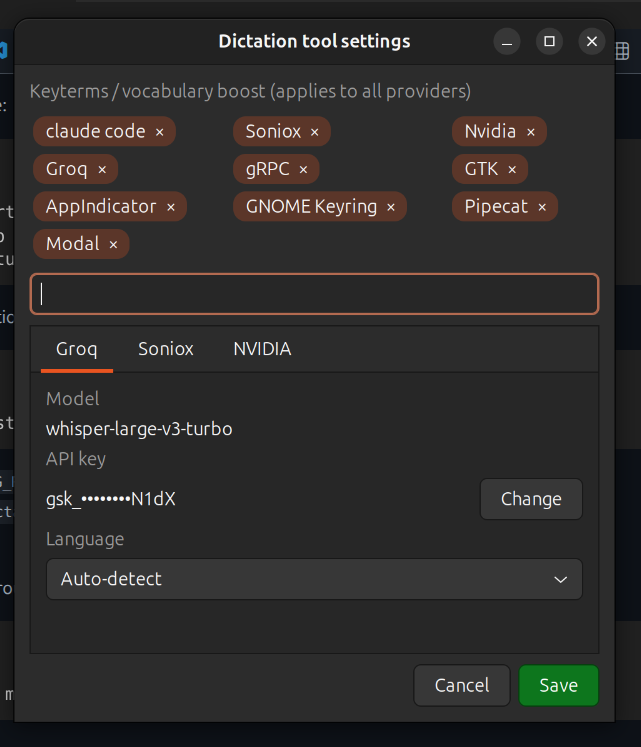Change the Groq API key

click(531, 499)
